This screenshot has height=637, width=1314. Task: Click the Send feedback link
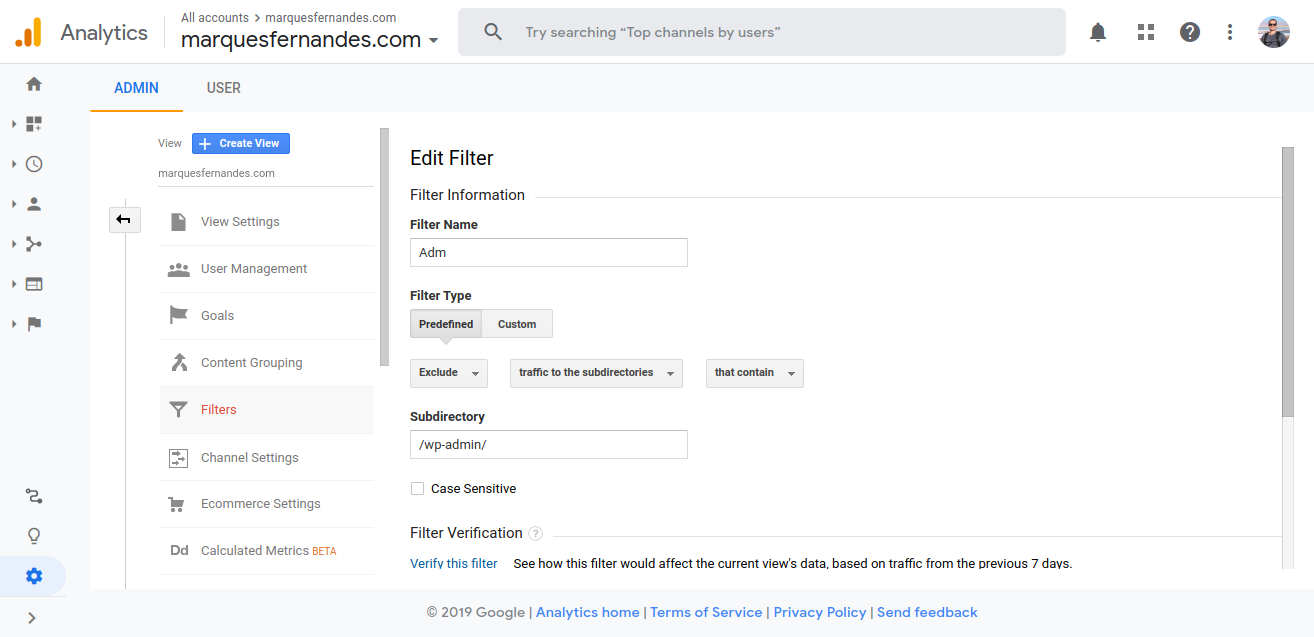[927, 612]
